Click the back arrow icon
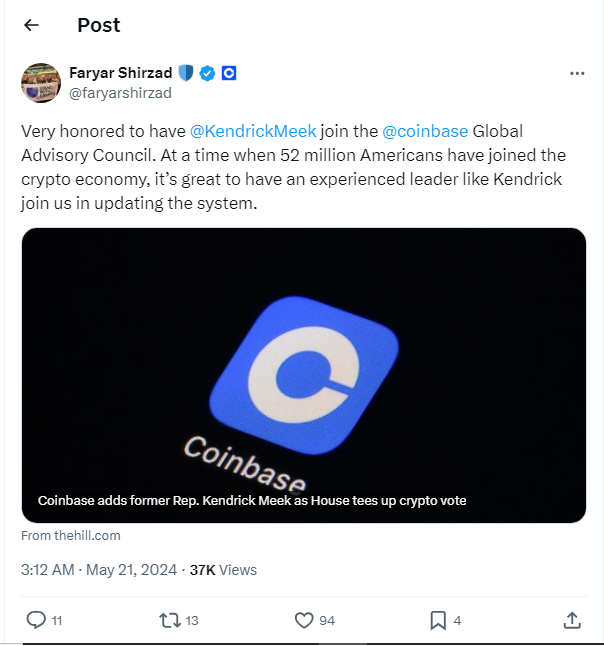This screenshot has width=604, height=646. (31, 26)
